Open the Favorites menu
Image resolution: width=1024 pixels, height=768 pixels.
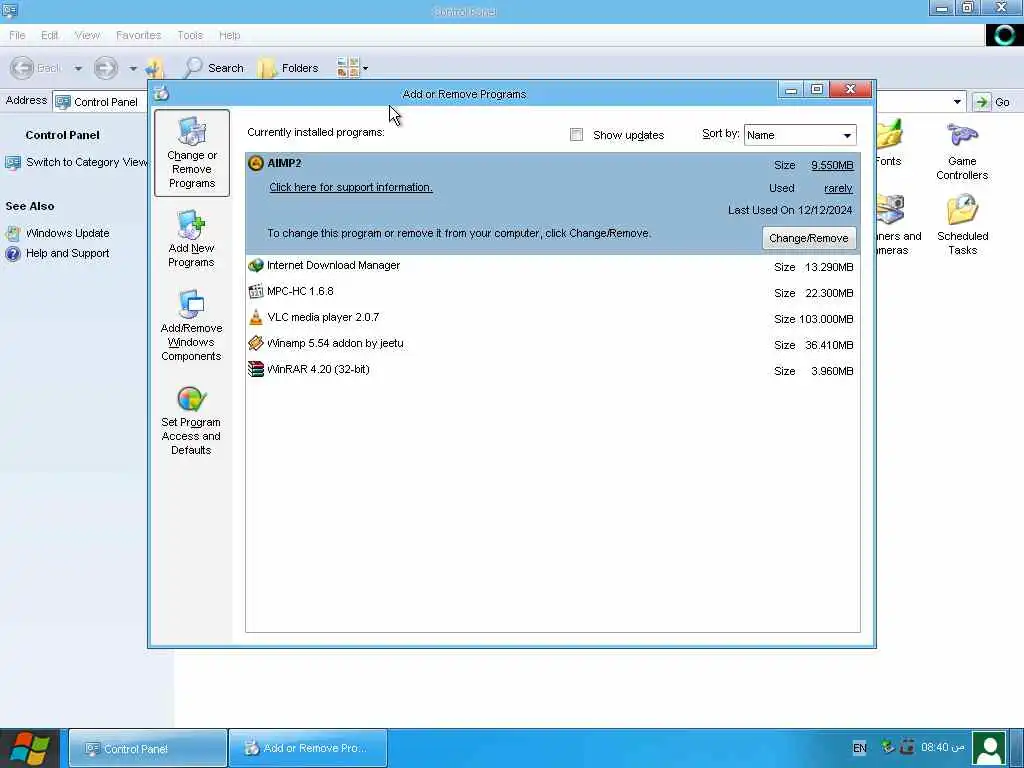[138, 35]
